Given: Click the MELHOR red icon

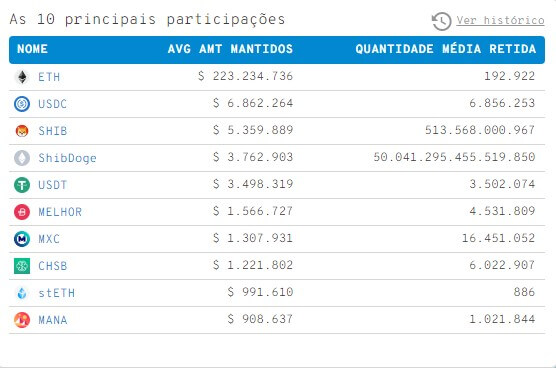Looking at the screenshot, I should pyautogui.click(x=22, y=212).
